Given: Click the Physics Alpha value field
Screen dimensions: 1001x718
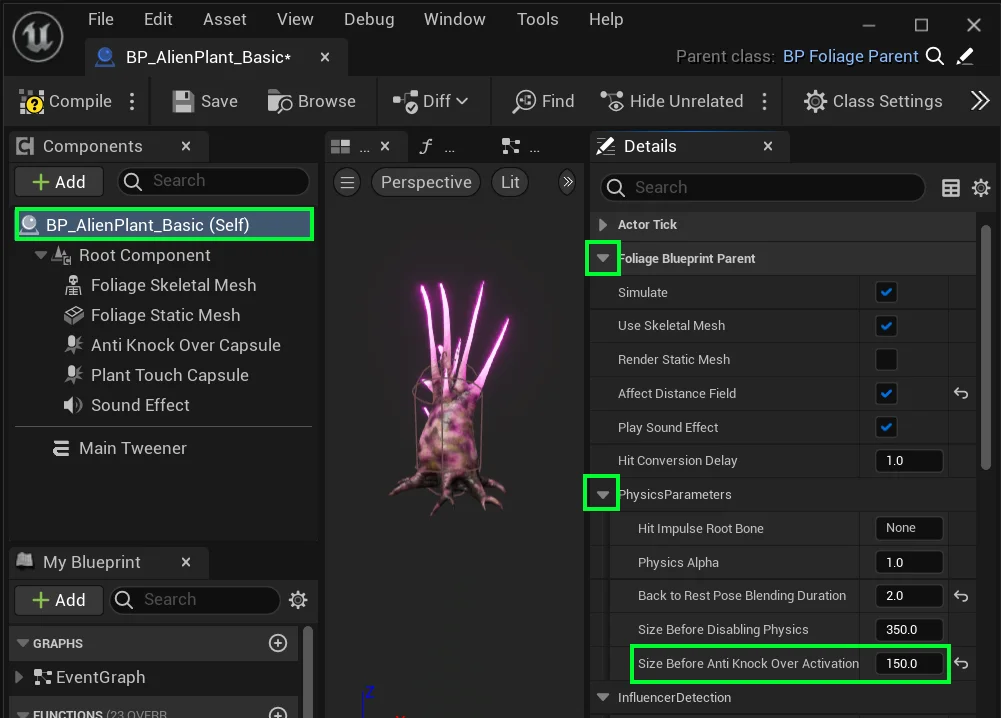Looking at the screenshot, I should pos(908,562).
